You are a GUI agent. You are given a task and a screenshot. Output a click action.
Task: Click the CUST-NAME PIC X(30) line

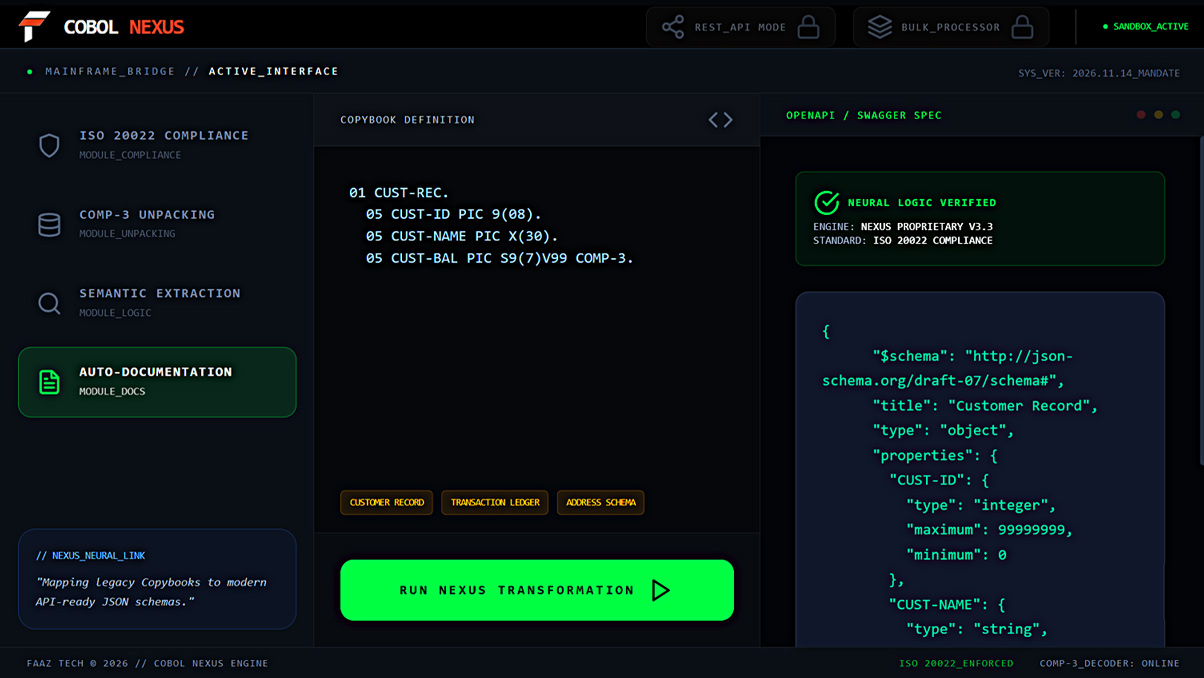click(x=462, y=236)
